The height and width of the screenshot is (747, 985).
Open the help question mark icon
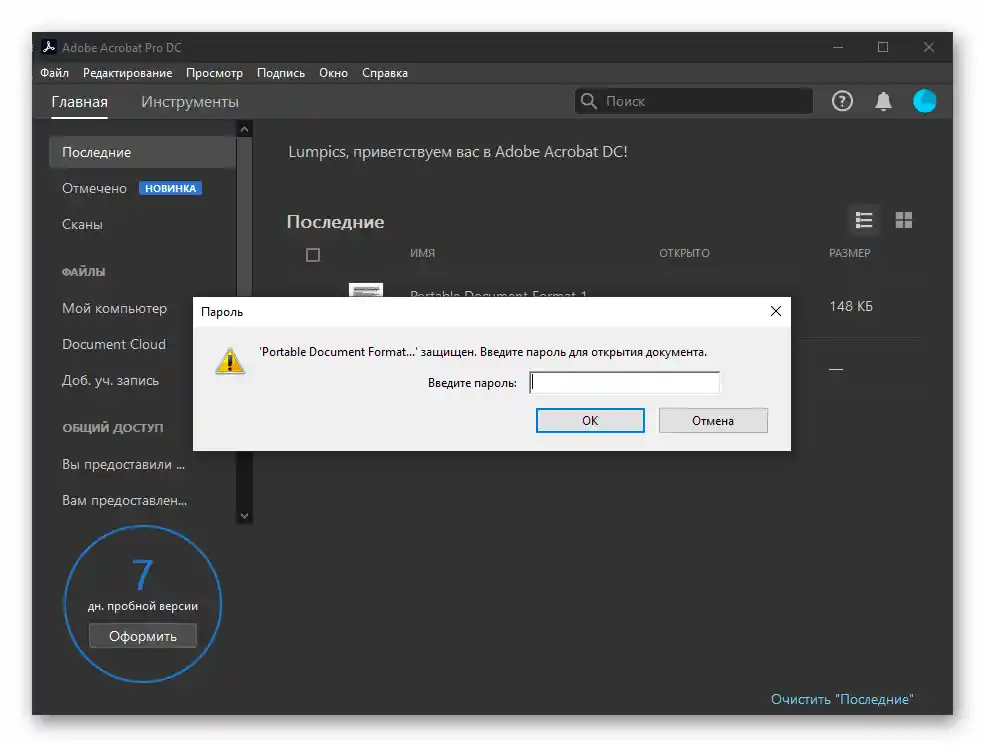[842, 101]
